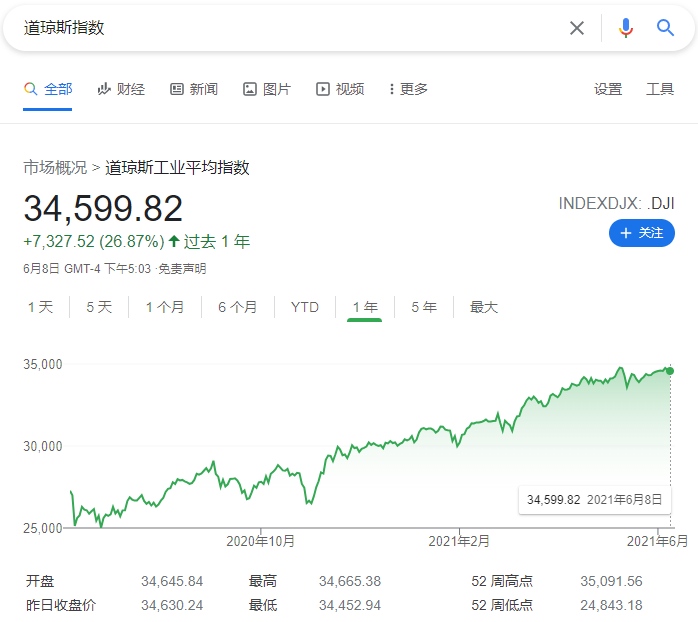Click the 25,000 y-axis label
Image resolution: width=698 pixels, height=622 pixels.
pos(43,528)
